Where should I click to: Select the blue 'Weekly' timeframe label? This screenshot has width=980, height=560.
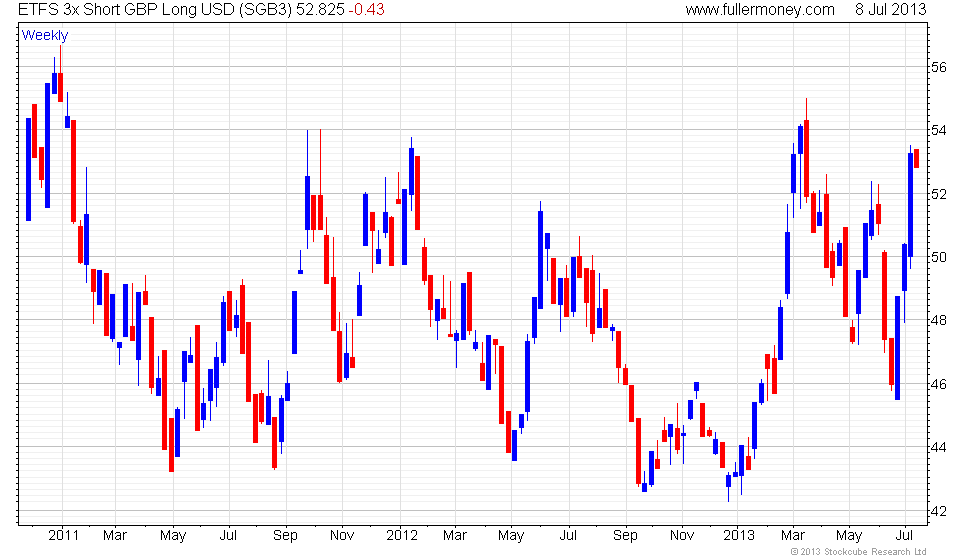[45, 36]
